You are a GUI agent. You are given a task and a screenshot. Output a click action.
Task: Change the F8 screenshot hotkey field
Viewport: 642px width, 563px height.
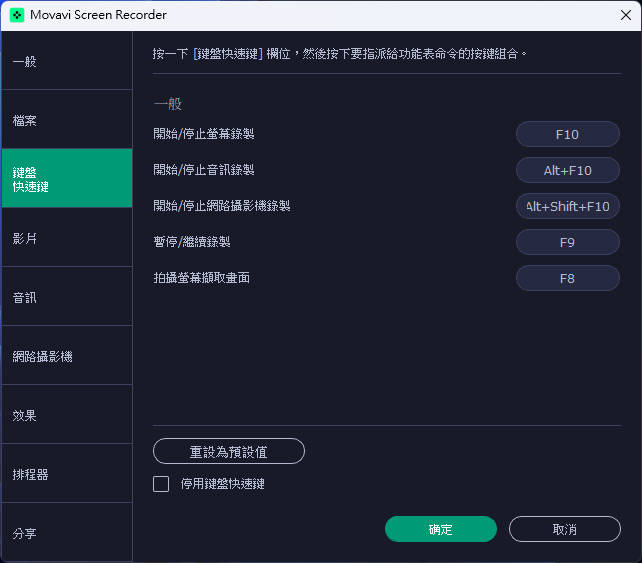567,278
